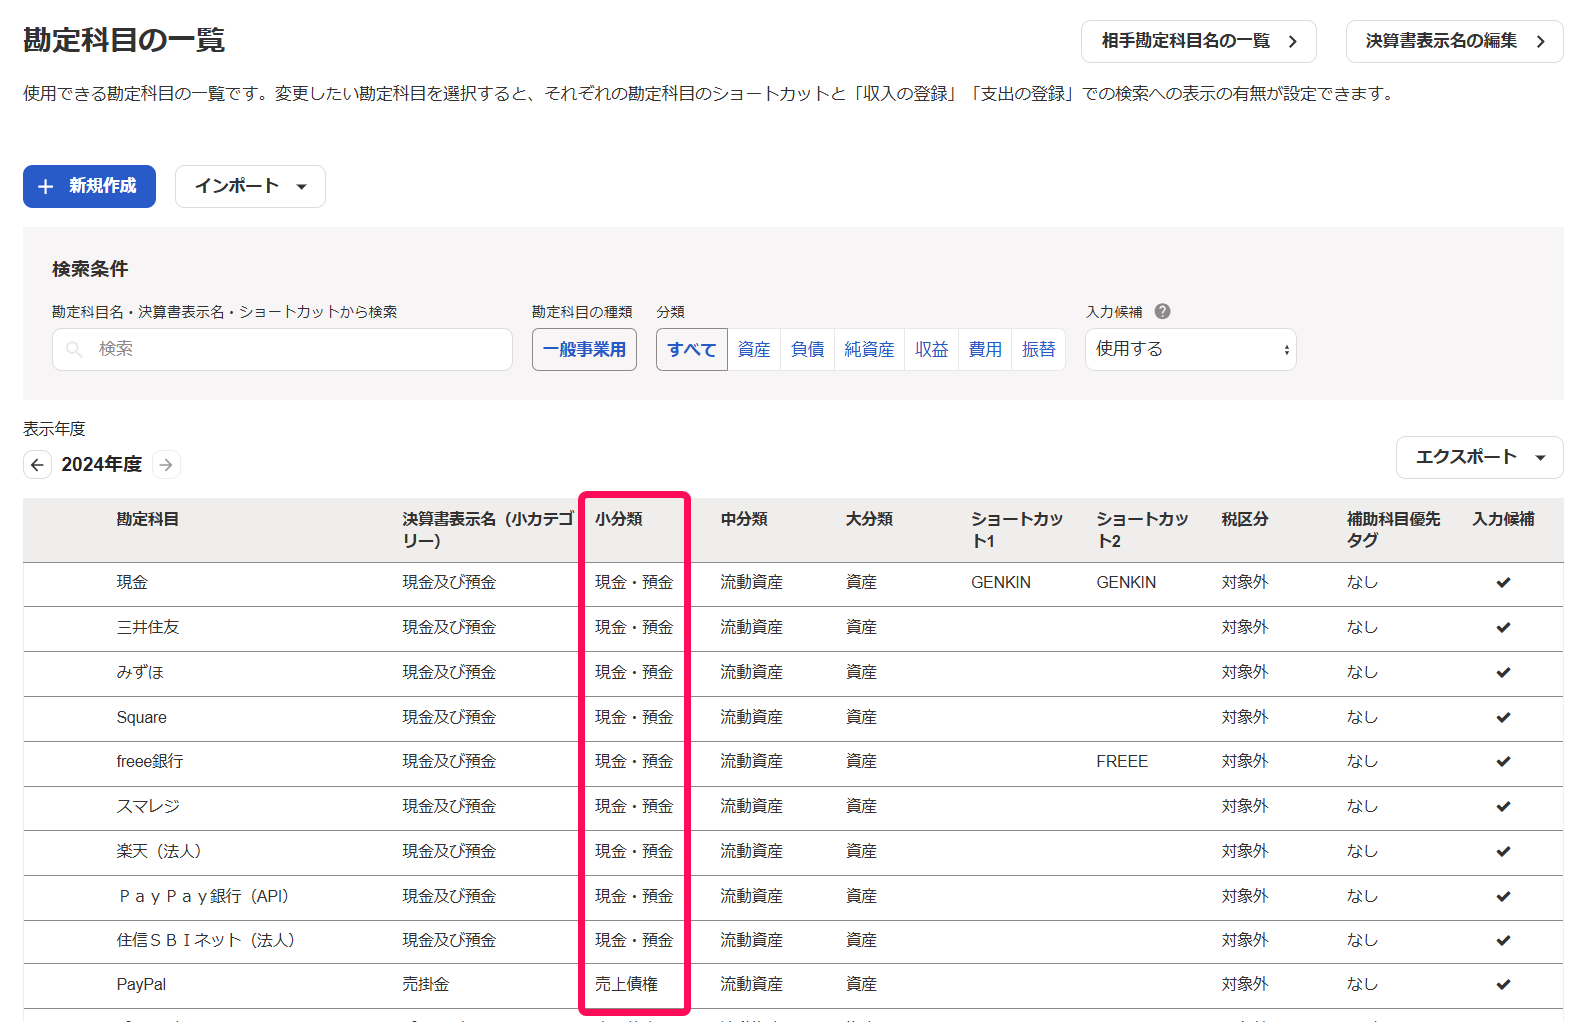The height and width of the screenshot is (1022, 1592).
Task: Click the 中分類 column header
Action: (x=744, y=519)
